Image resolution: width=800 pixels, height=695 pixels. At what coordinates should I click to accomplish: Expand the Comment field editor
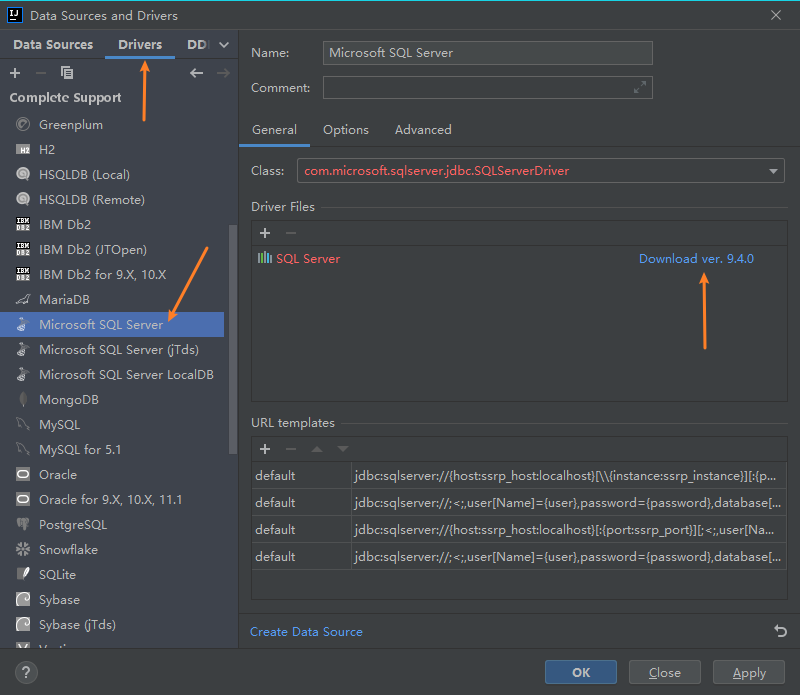click(x=640, y=88)
